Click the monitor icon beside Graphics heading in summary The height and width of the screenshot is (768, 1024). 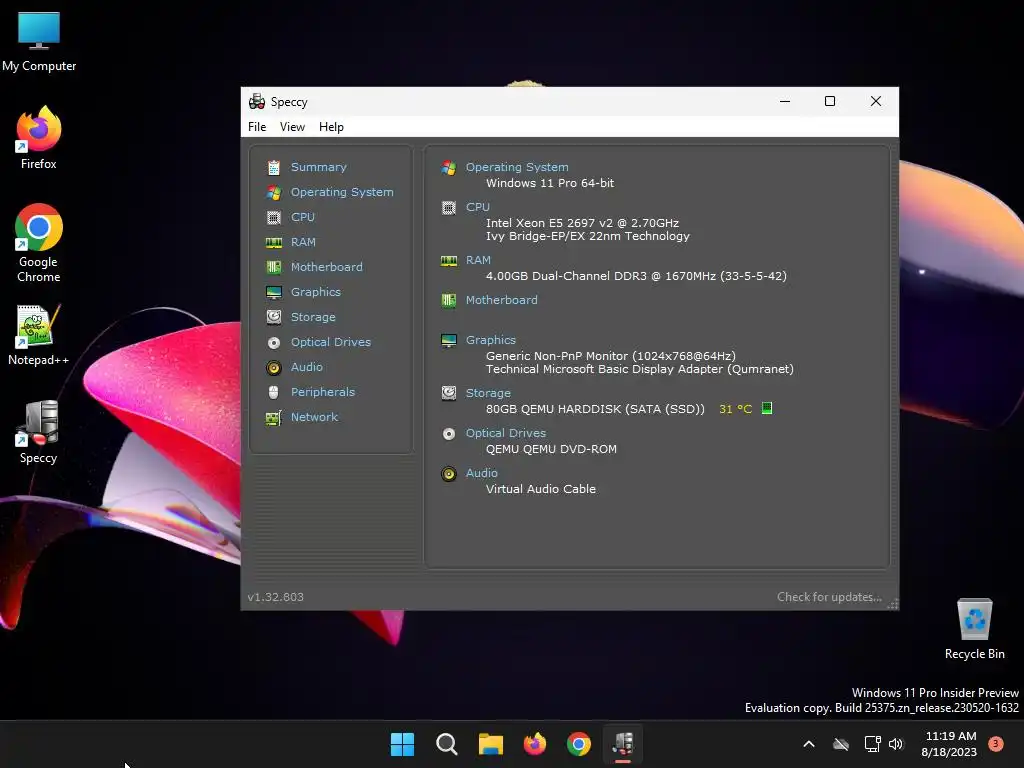(x=449, y=340)
